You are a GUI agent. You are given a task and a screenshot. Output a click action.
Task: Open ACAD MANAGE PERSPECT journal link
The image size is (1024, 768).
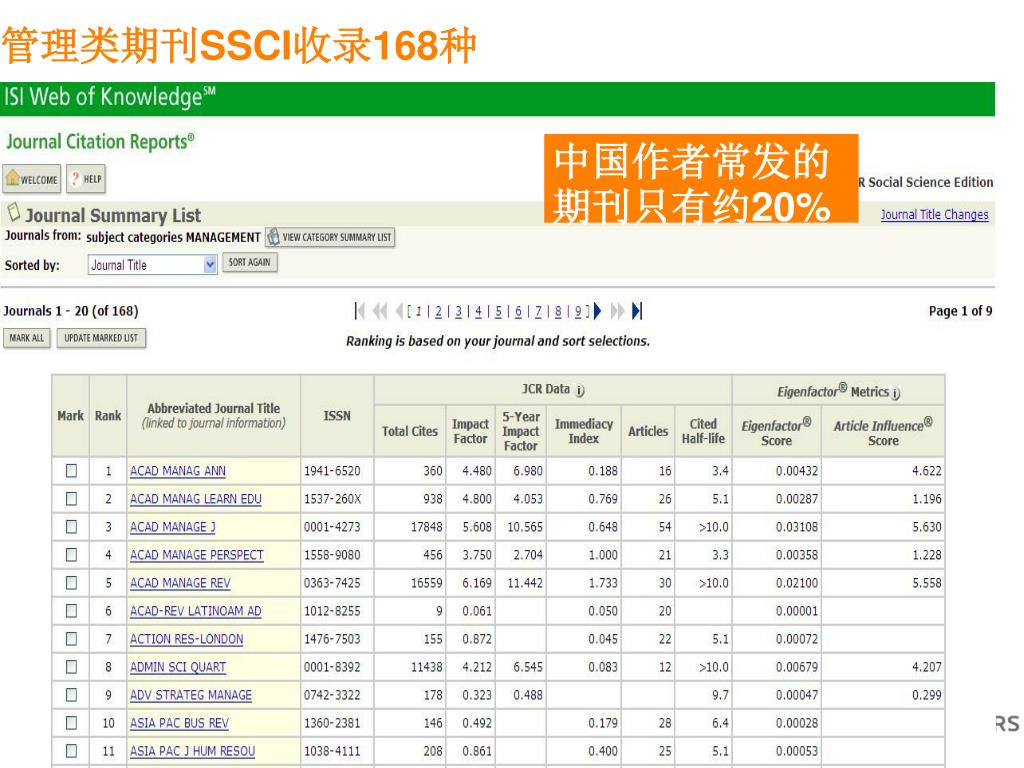point(197,555)
